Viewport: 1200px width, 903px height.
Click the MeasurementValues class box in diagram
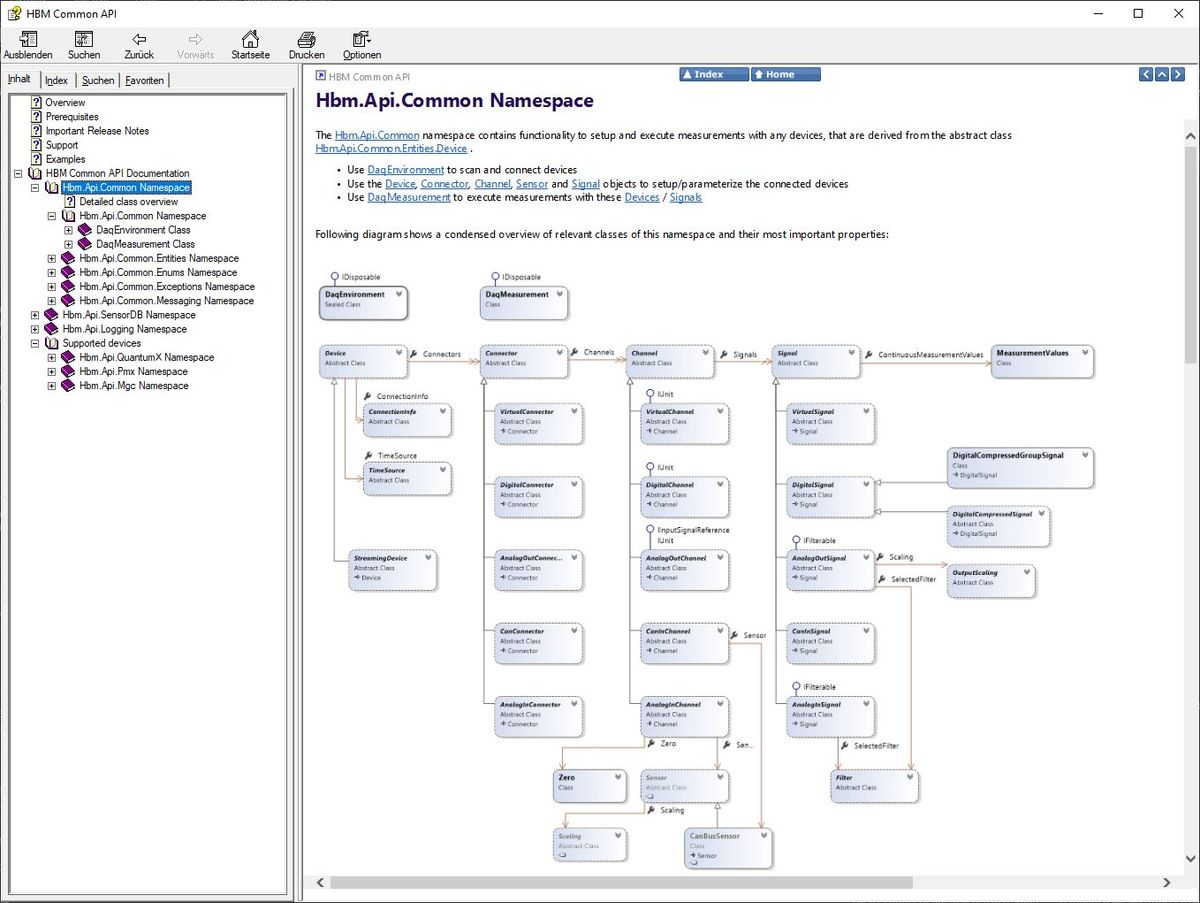[1043, 361]
